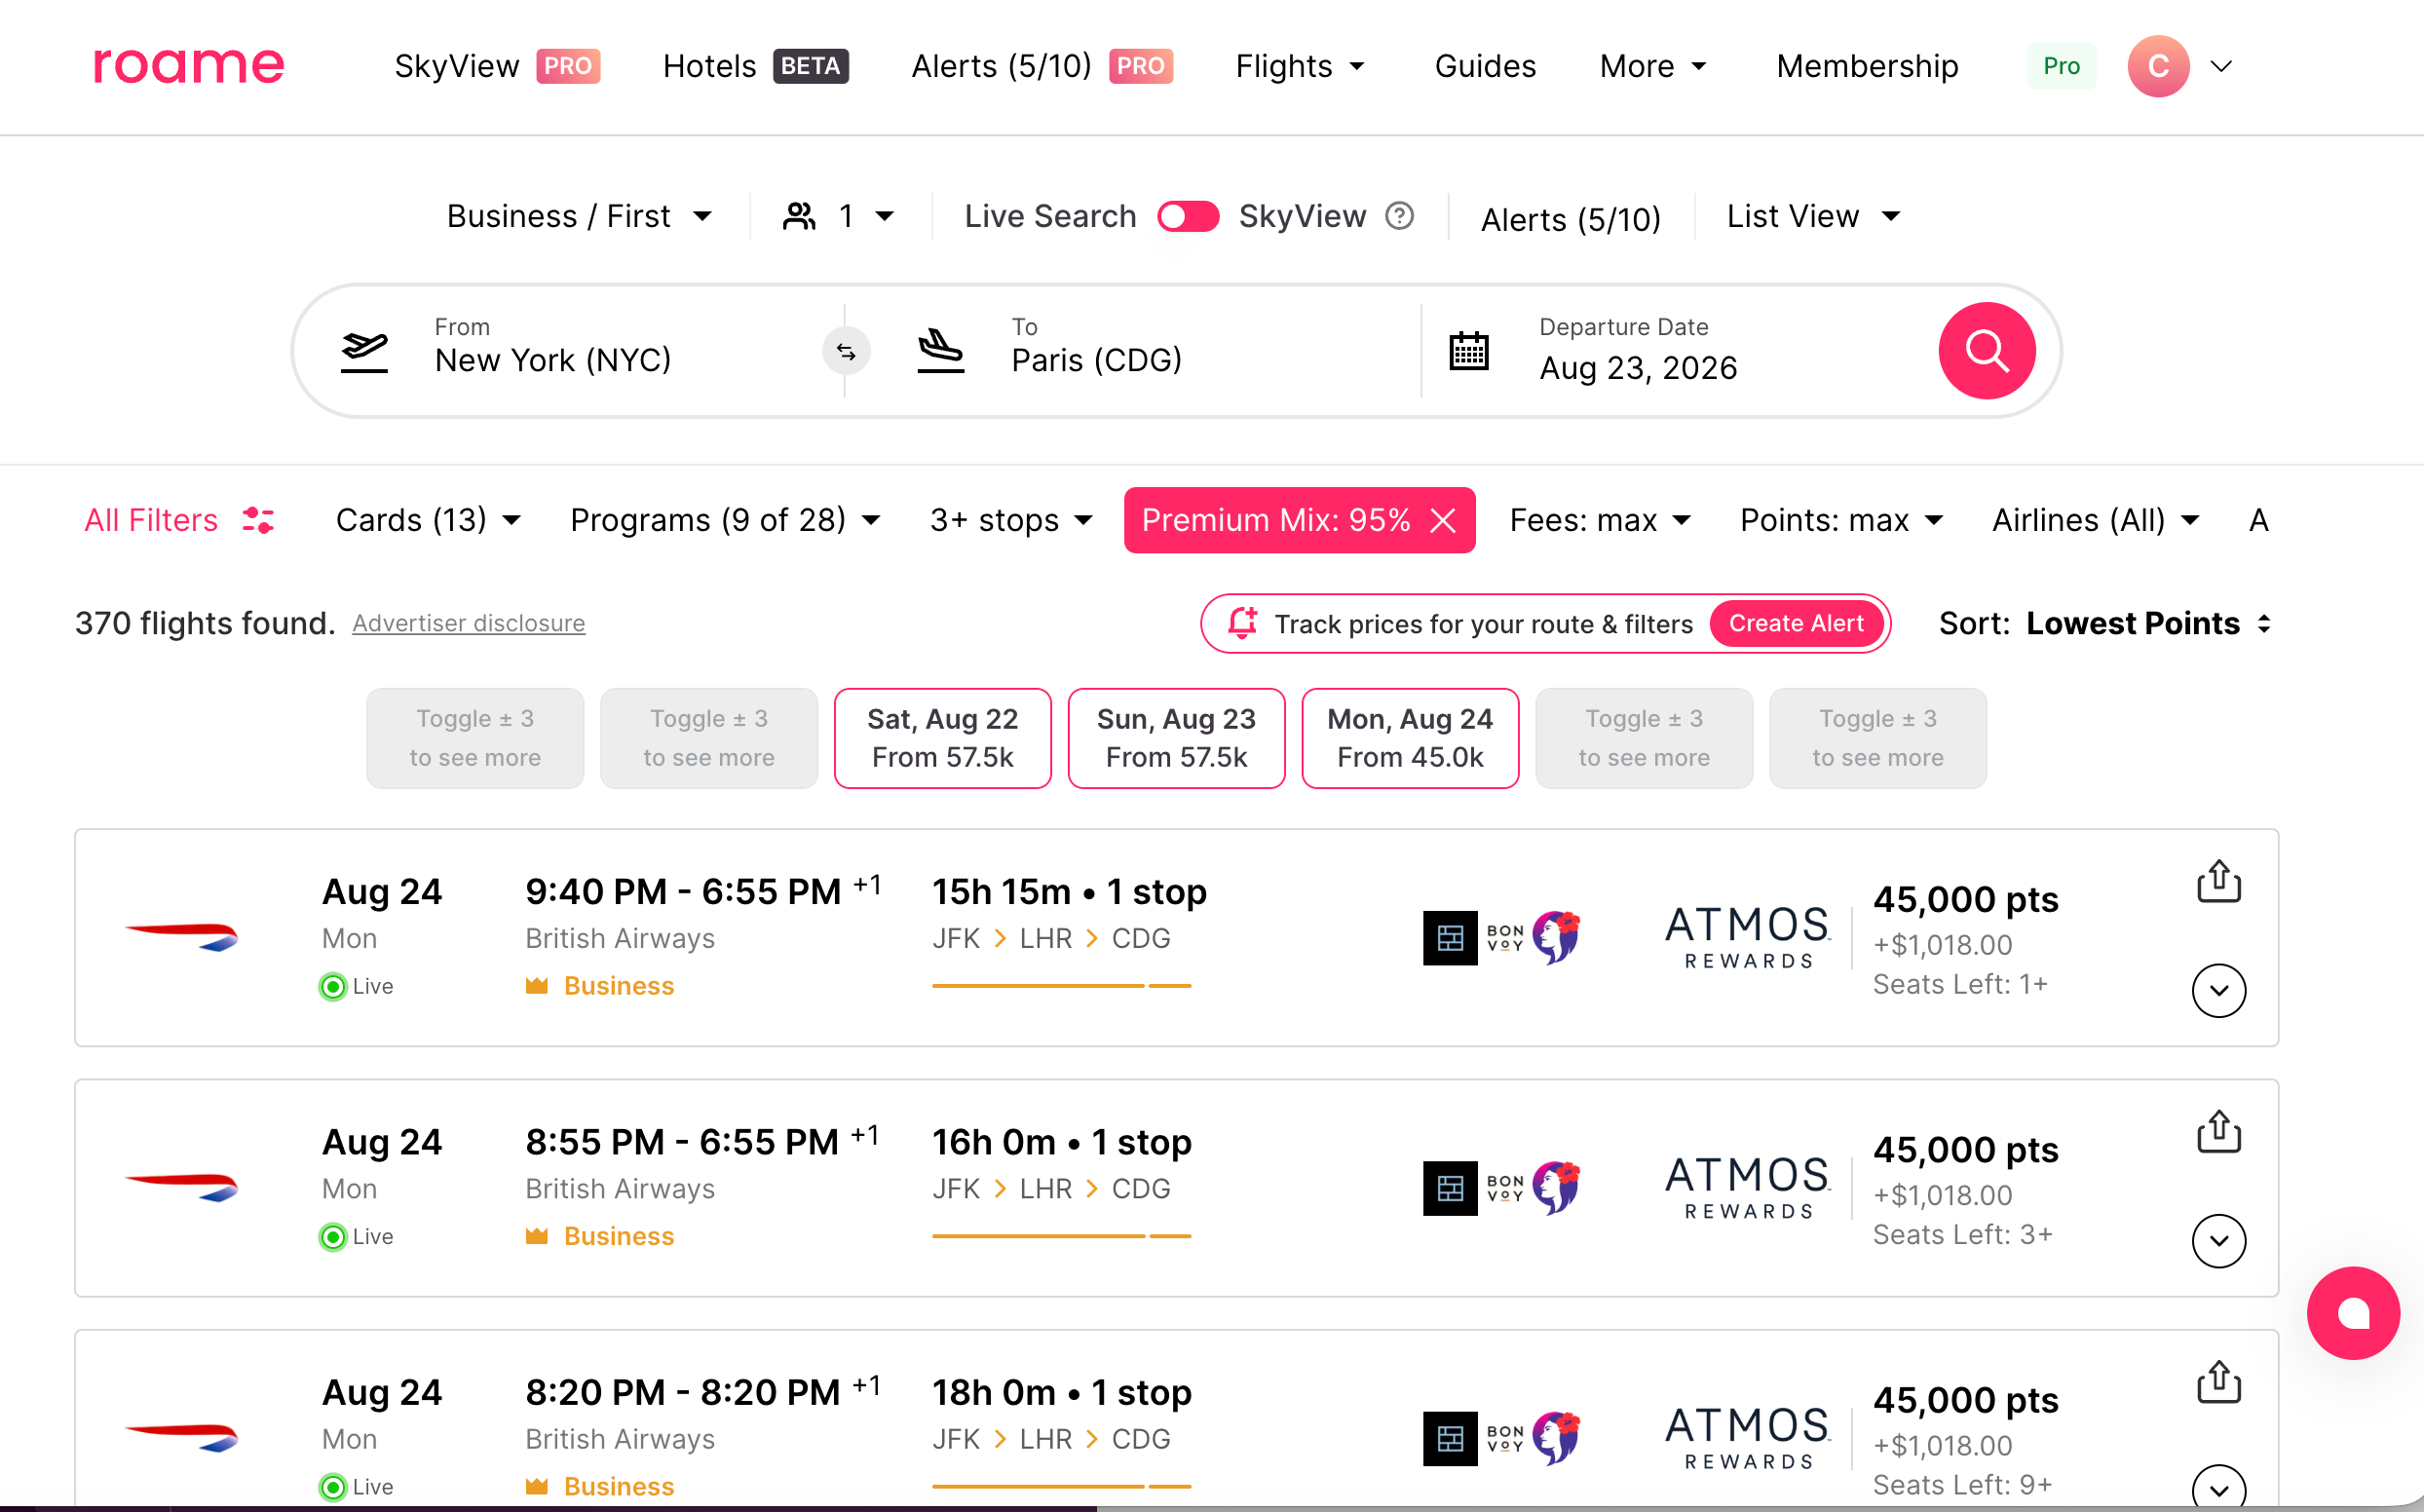This screenshot has width=2424, height=1512.
Task: Share the 9:40 PM flight via the export icon
Action: (x=2219, y=881)
